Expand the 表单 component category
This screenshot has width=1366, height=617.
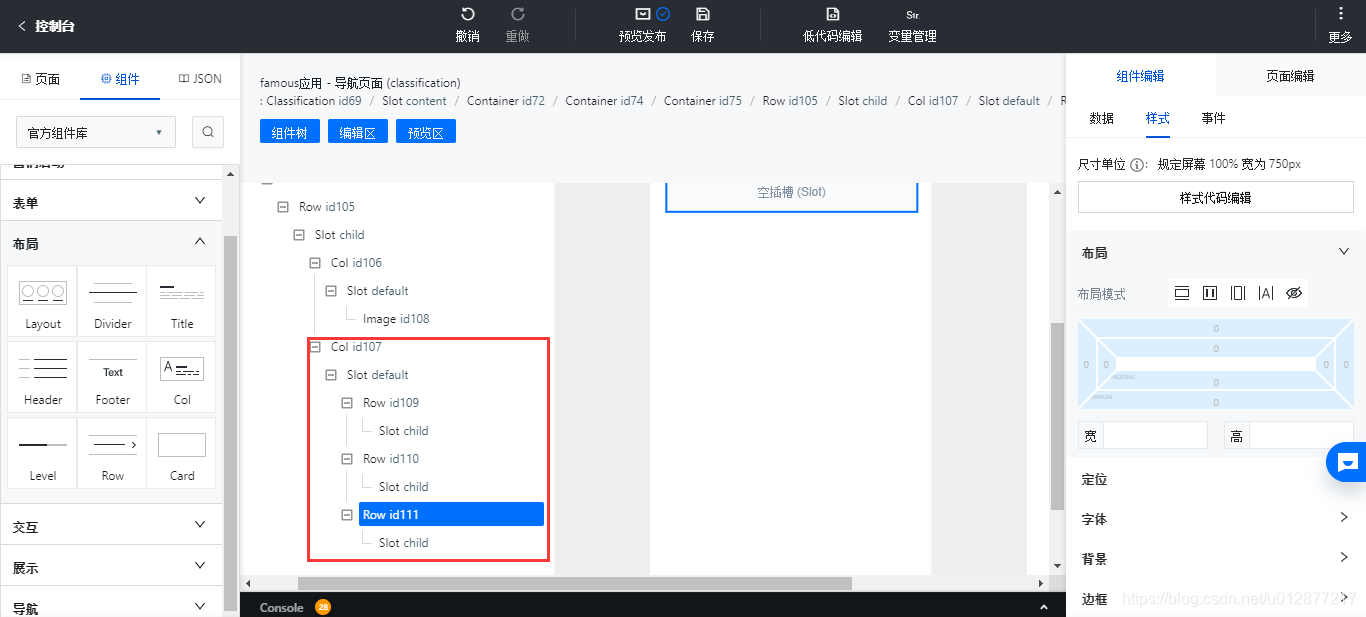pyautogui.click(x=110, y=202)
